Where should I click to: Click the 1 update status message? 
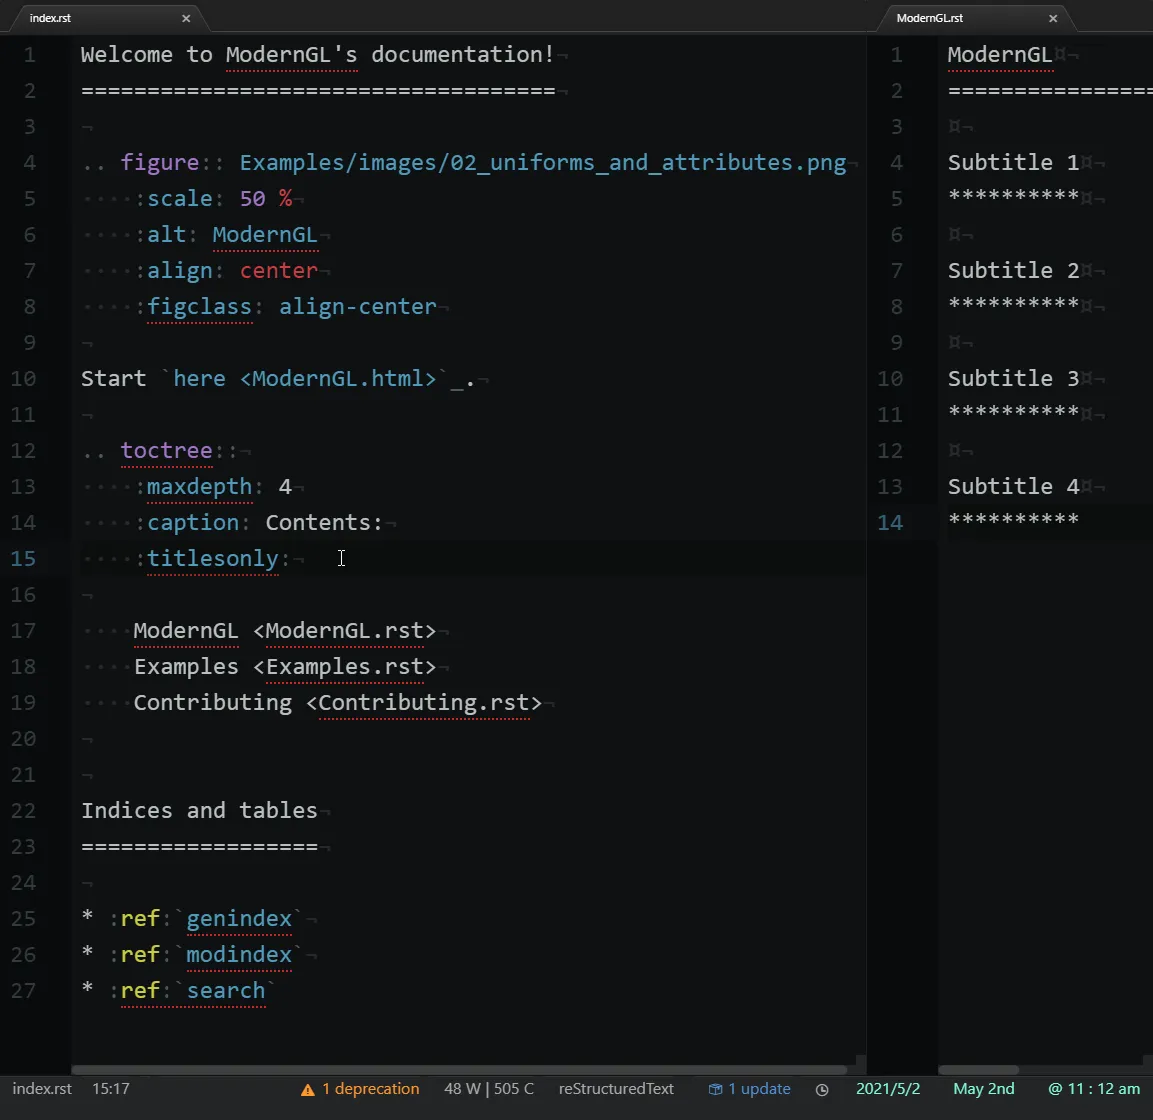(x=759, y=1089)
